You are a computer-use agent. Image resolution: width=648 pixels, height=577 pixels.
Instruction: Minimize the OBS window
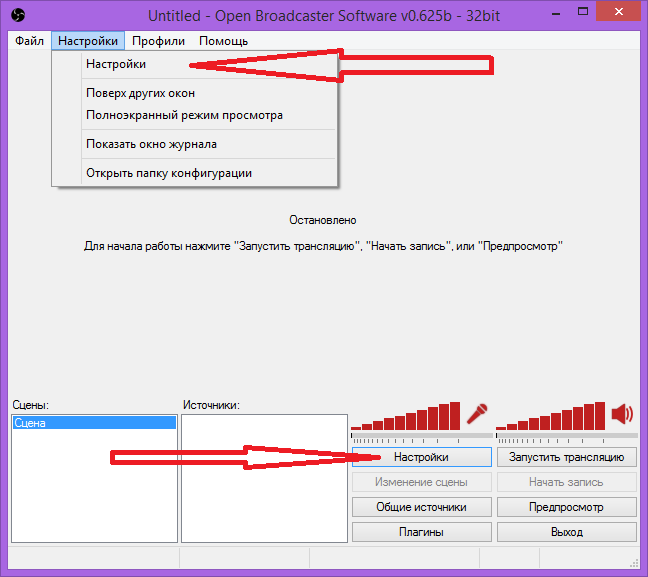click(x=556, y=12)
